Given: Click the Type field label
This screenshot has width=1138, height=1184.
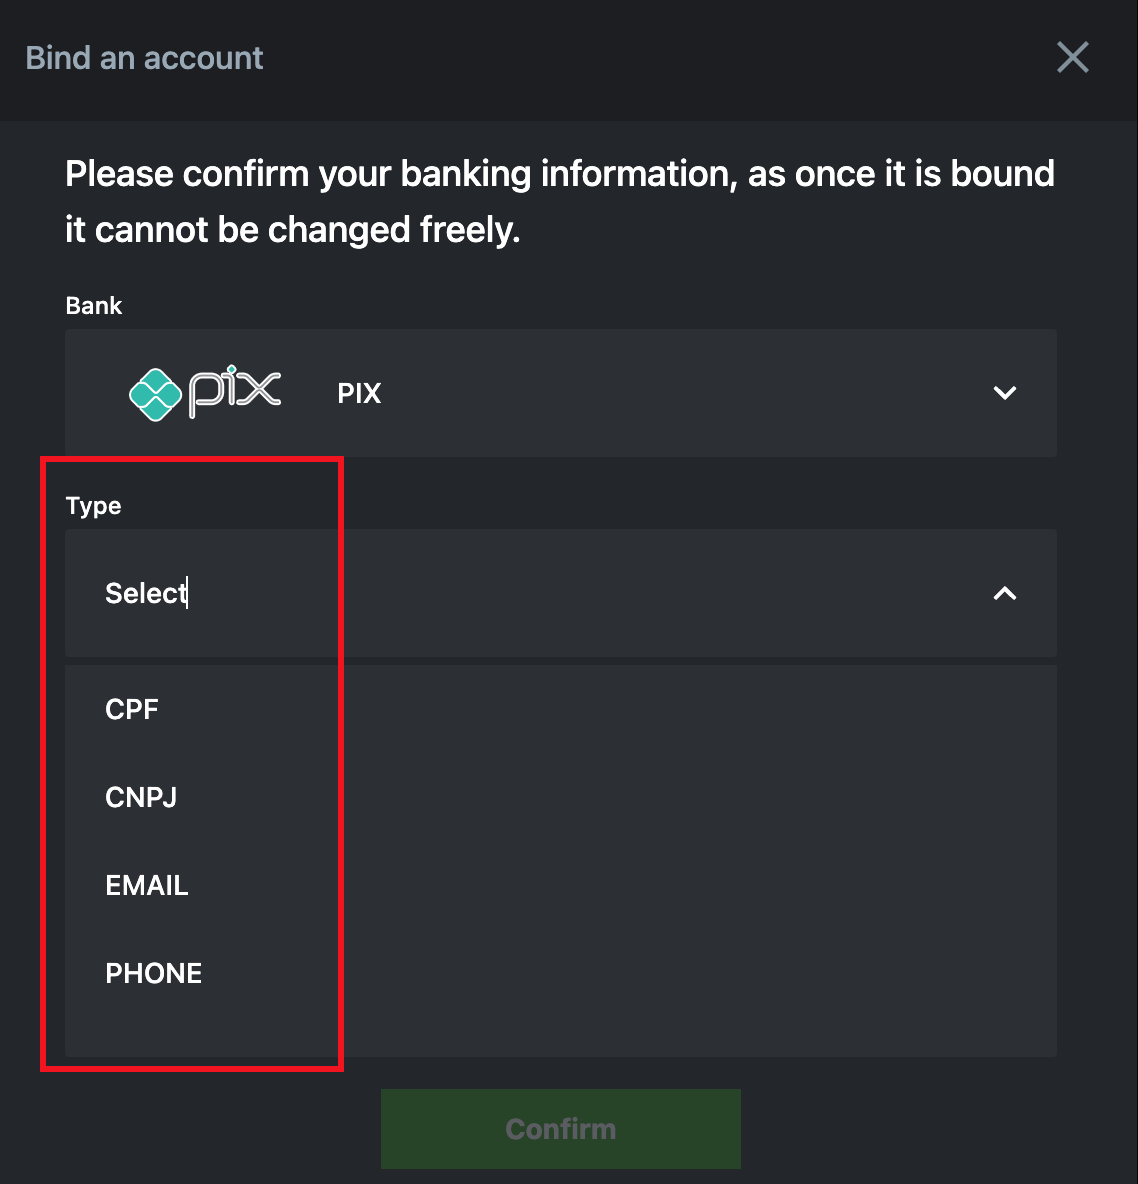Looking at the screenshot, I should pyautogui.click(x=93, y=506).
